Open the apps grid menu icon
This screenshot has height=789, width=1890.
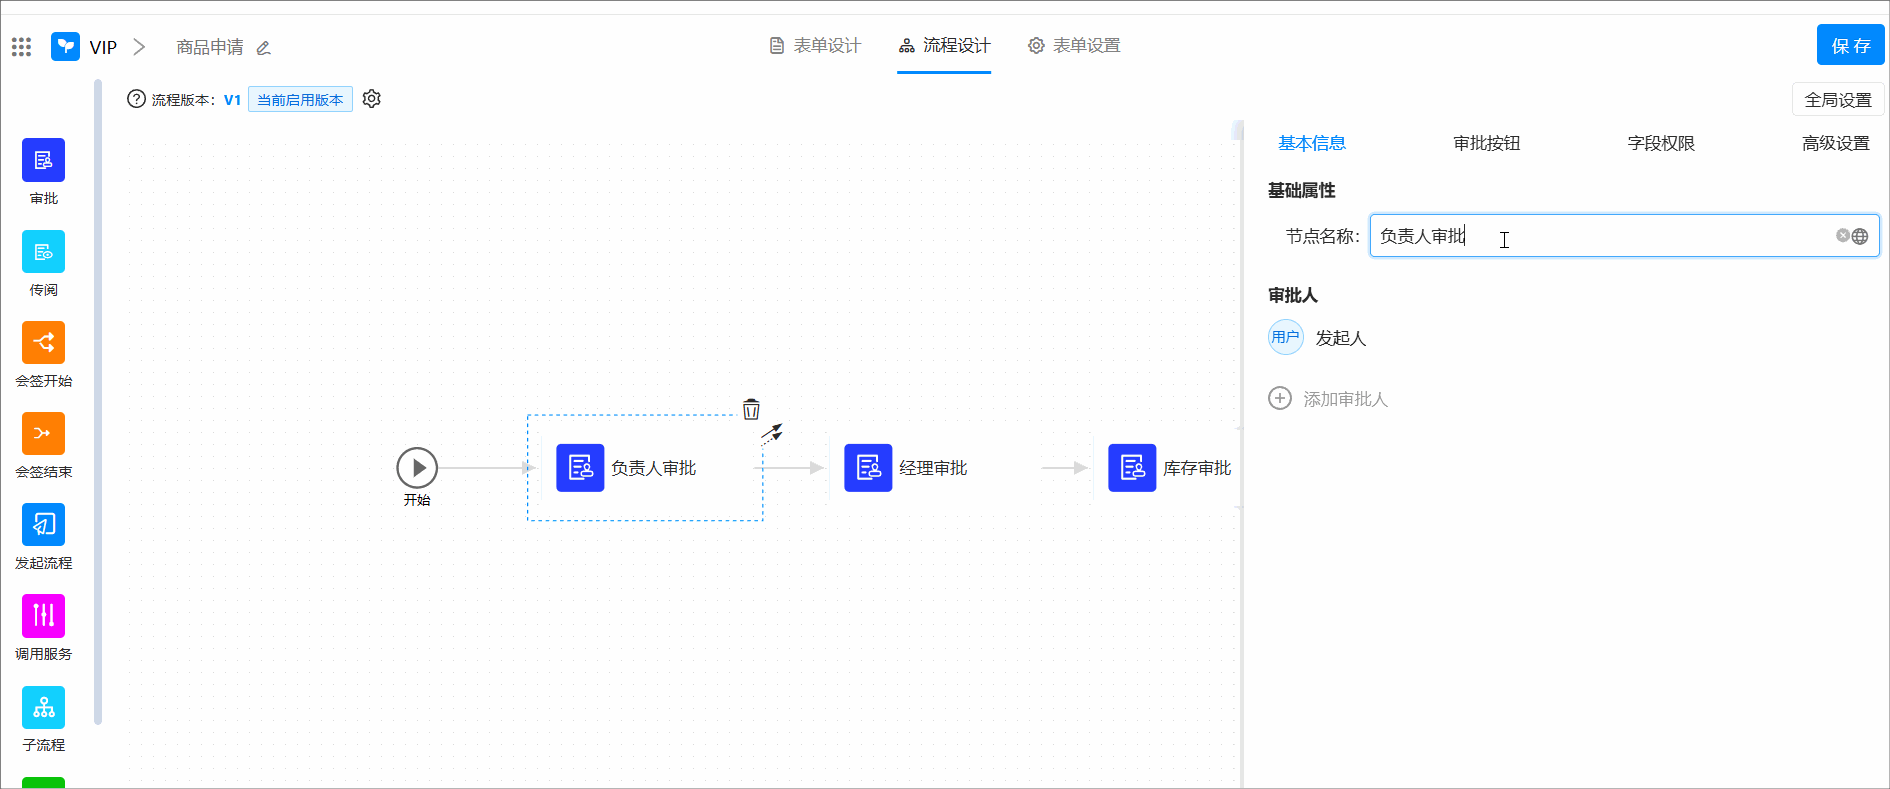click(x=21, y=47)
